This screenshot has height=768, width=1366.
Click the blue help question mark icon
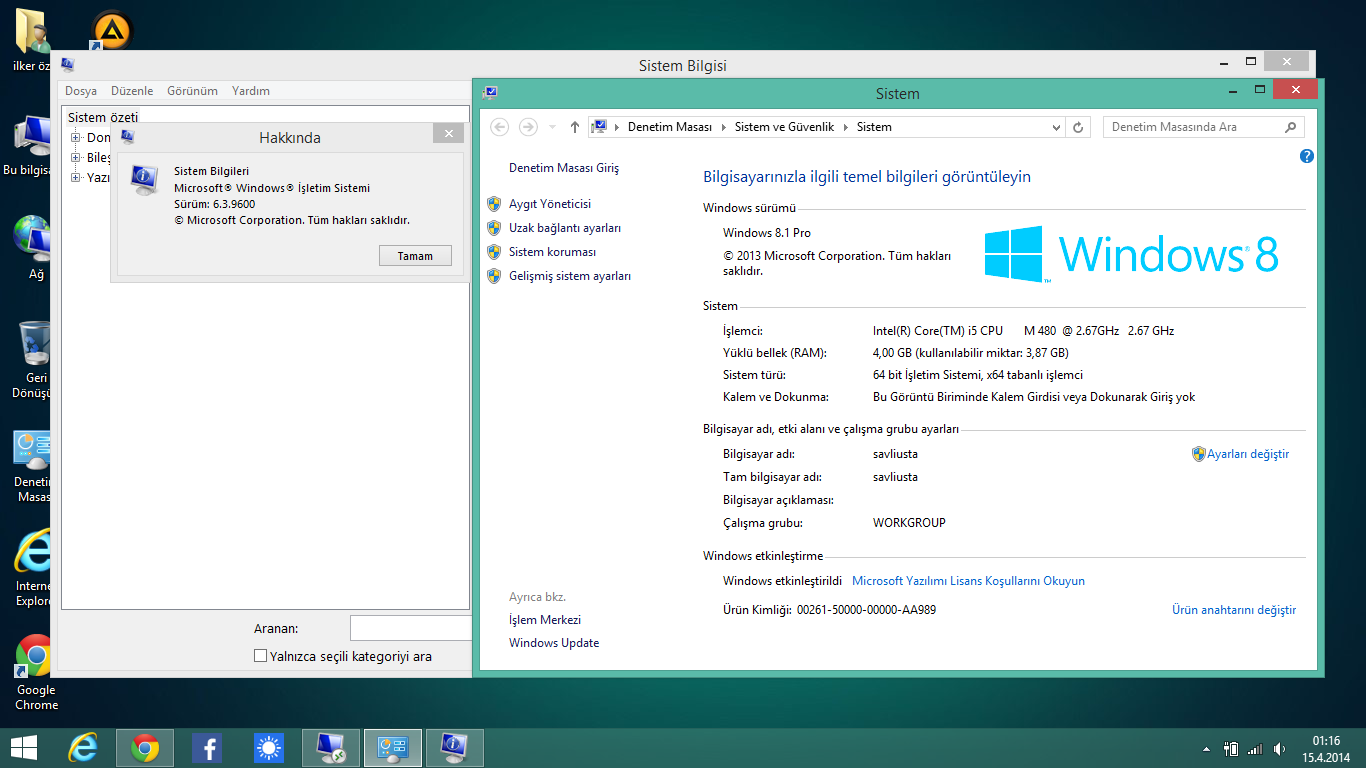1306,157
